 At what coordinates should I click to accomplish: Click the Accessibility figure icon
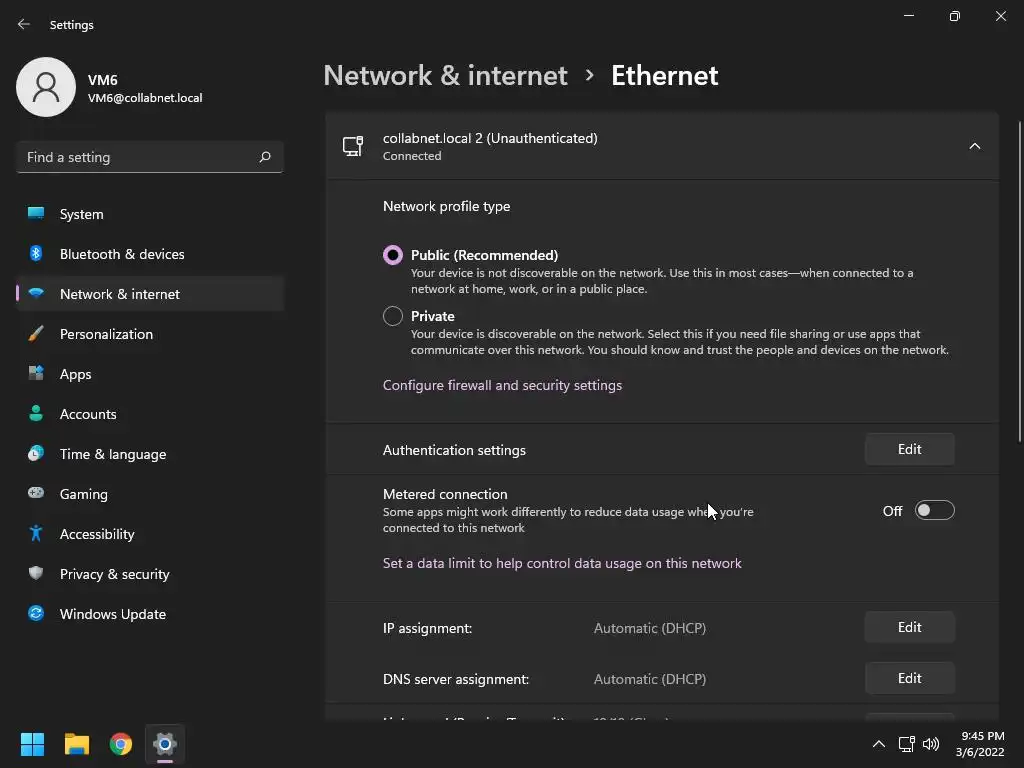[36, 534]
